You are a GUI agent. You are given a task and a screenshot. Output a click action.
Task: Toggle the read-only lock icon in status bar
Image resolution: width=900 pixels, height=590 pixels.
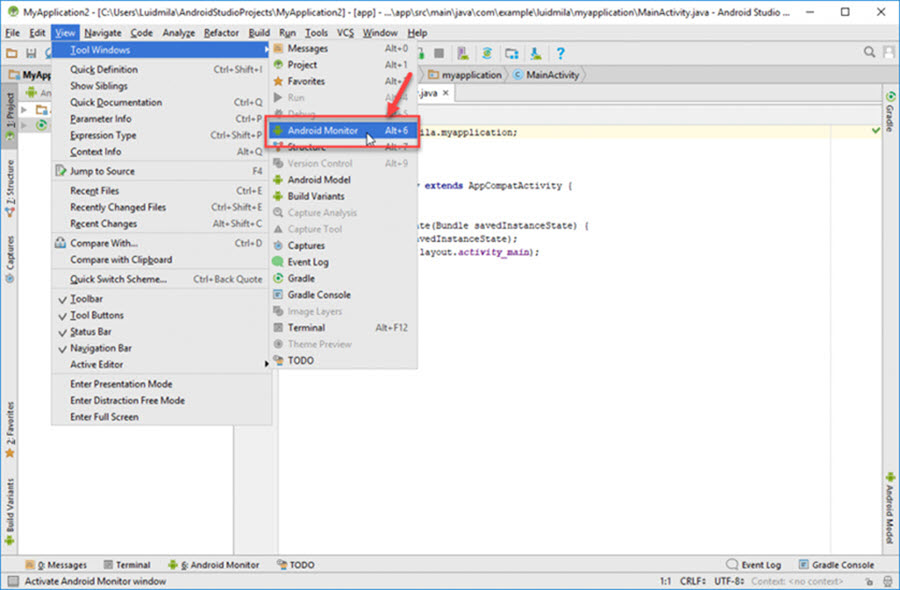[x=869, y=581]
